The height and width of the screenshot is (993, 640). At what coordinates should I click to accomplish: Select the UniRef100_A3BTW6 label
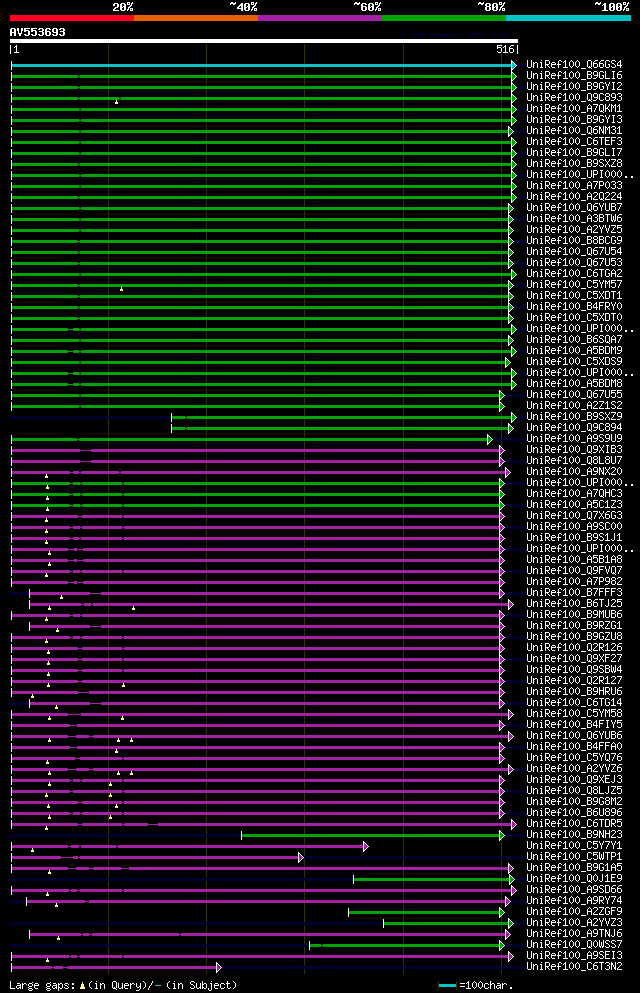[574, 218]
